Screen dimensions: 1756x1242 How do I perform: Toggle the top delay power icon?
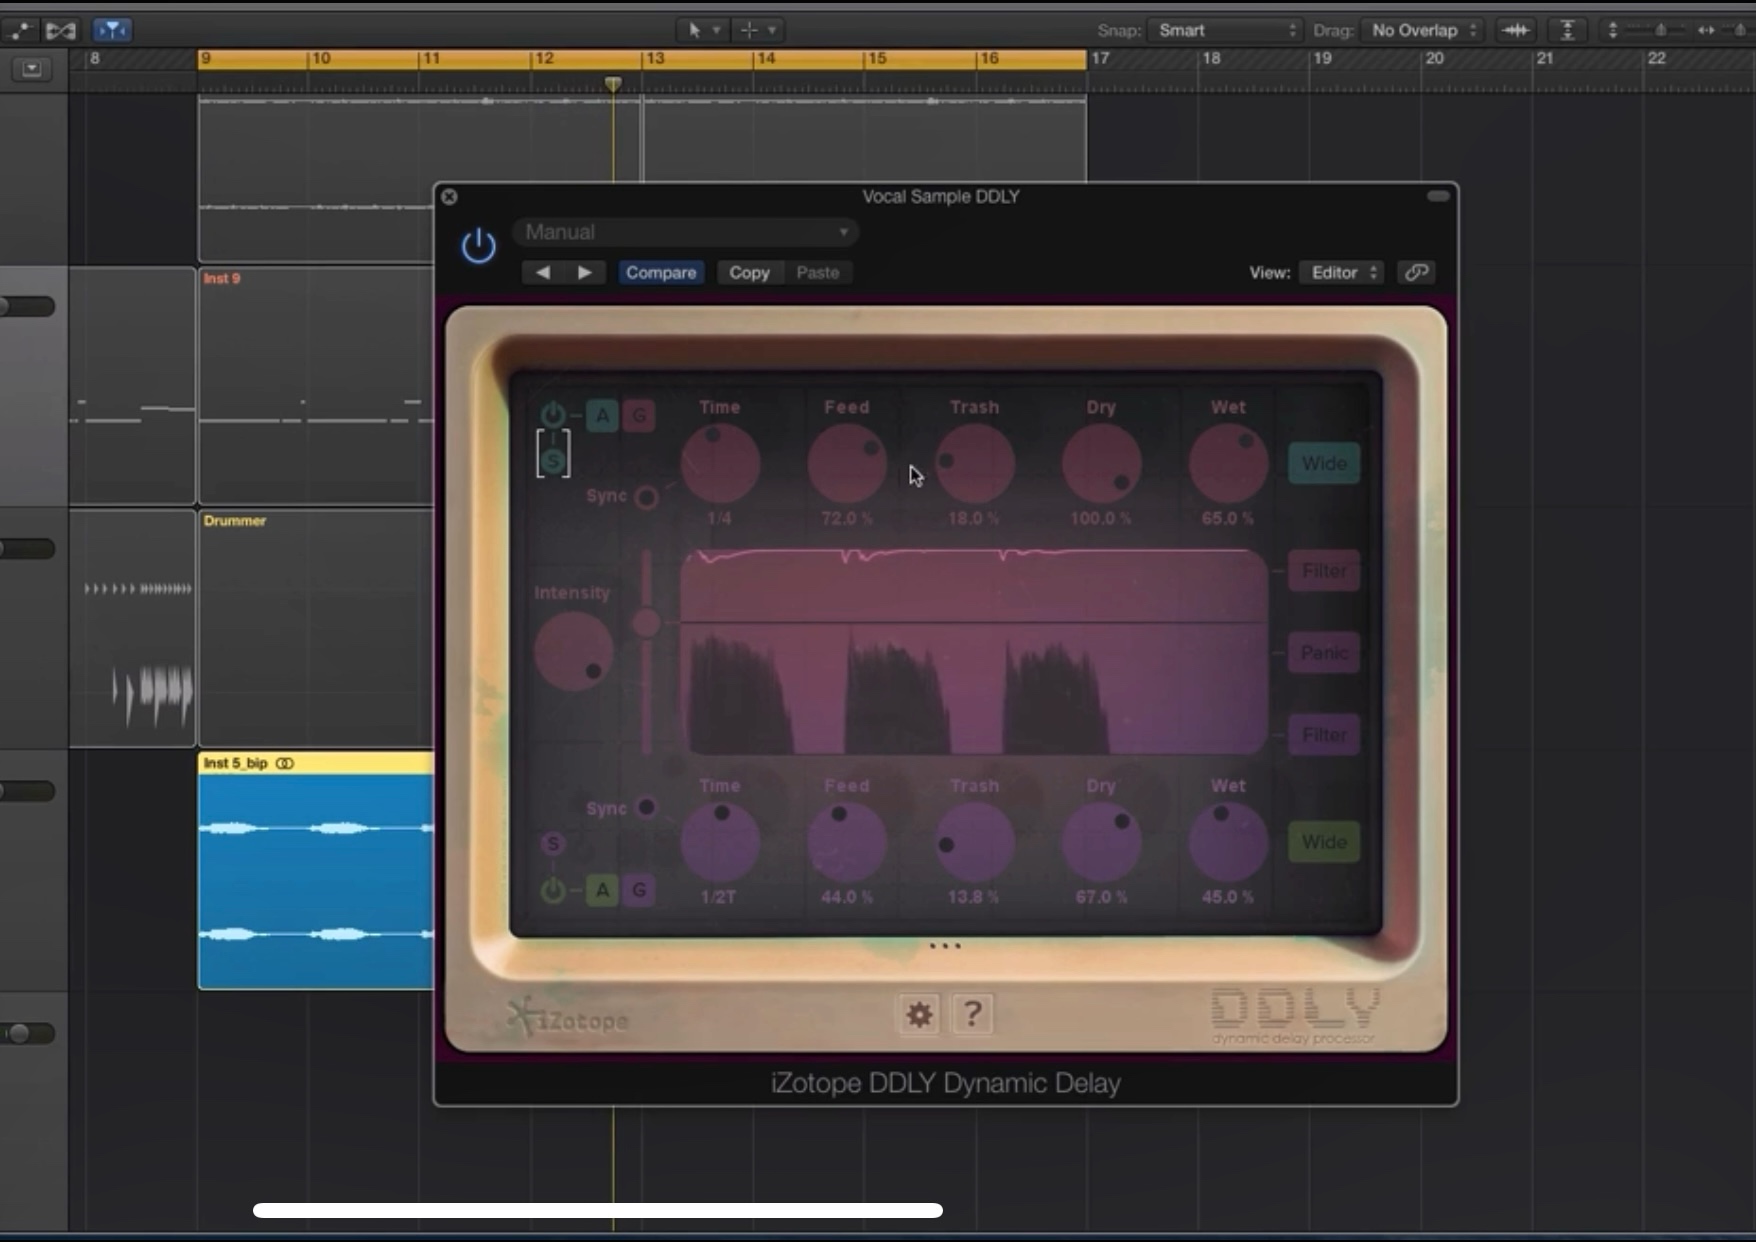(x=552, y=414)
